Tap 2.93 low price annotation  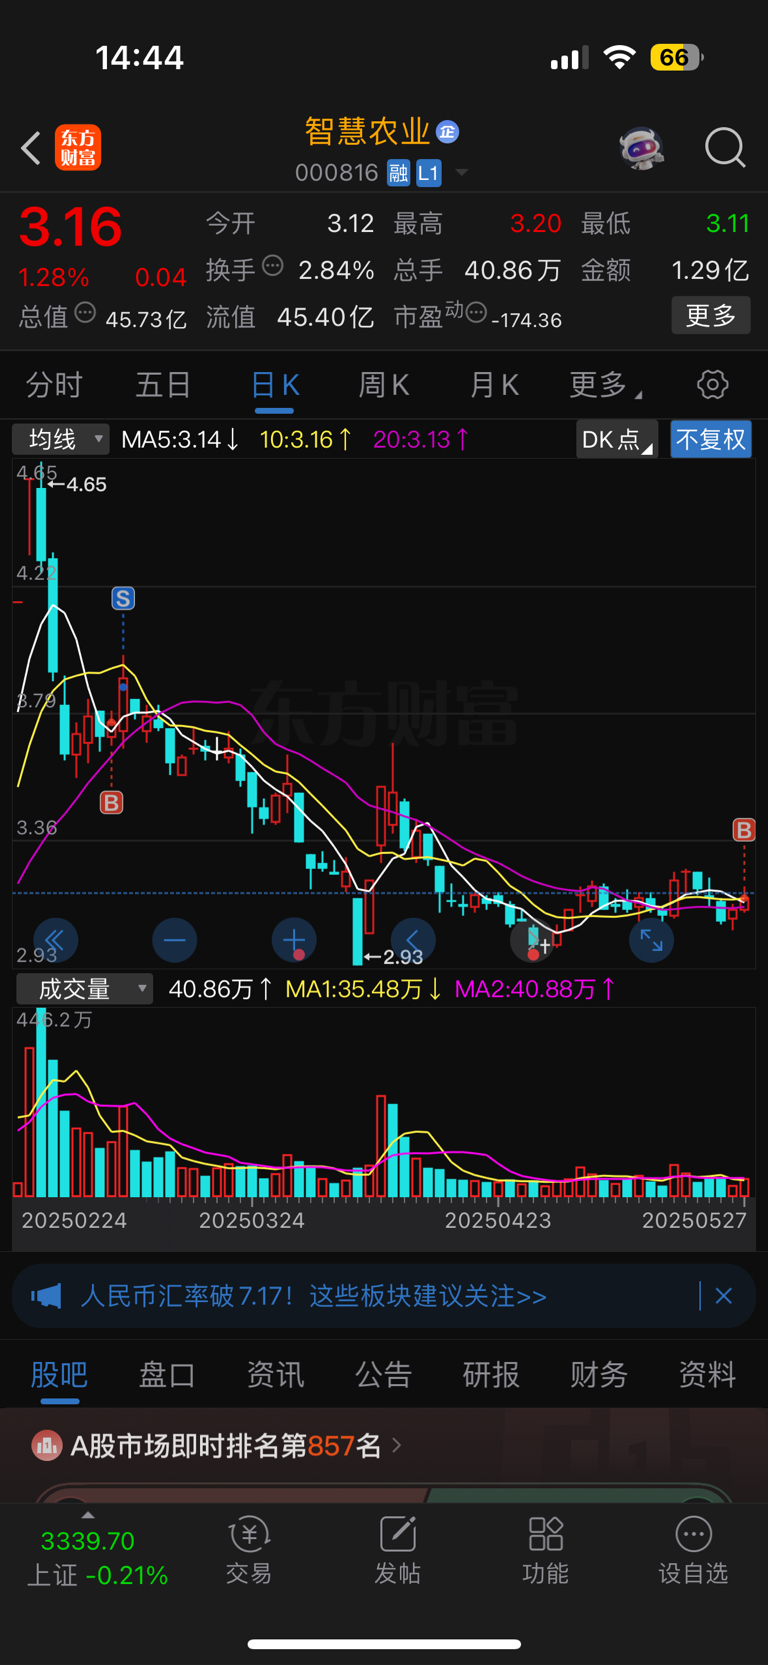(394, 957)
